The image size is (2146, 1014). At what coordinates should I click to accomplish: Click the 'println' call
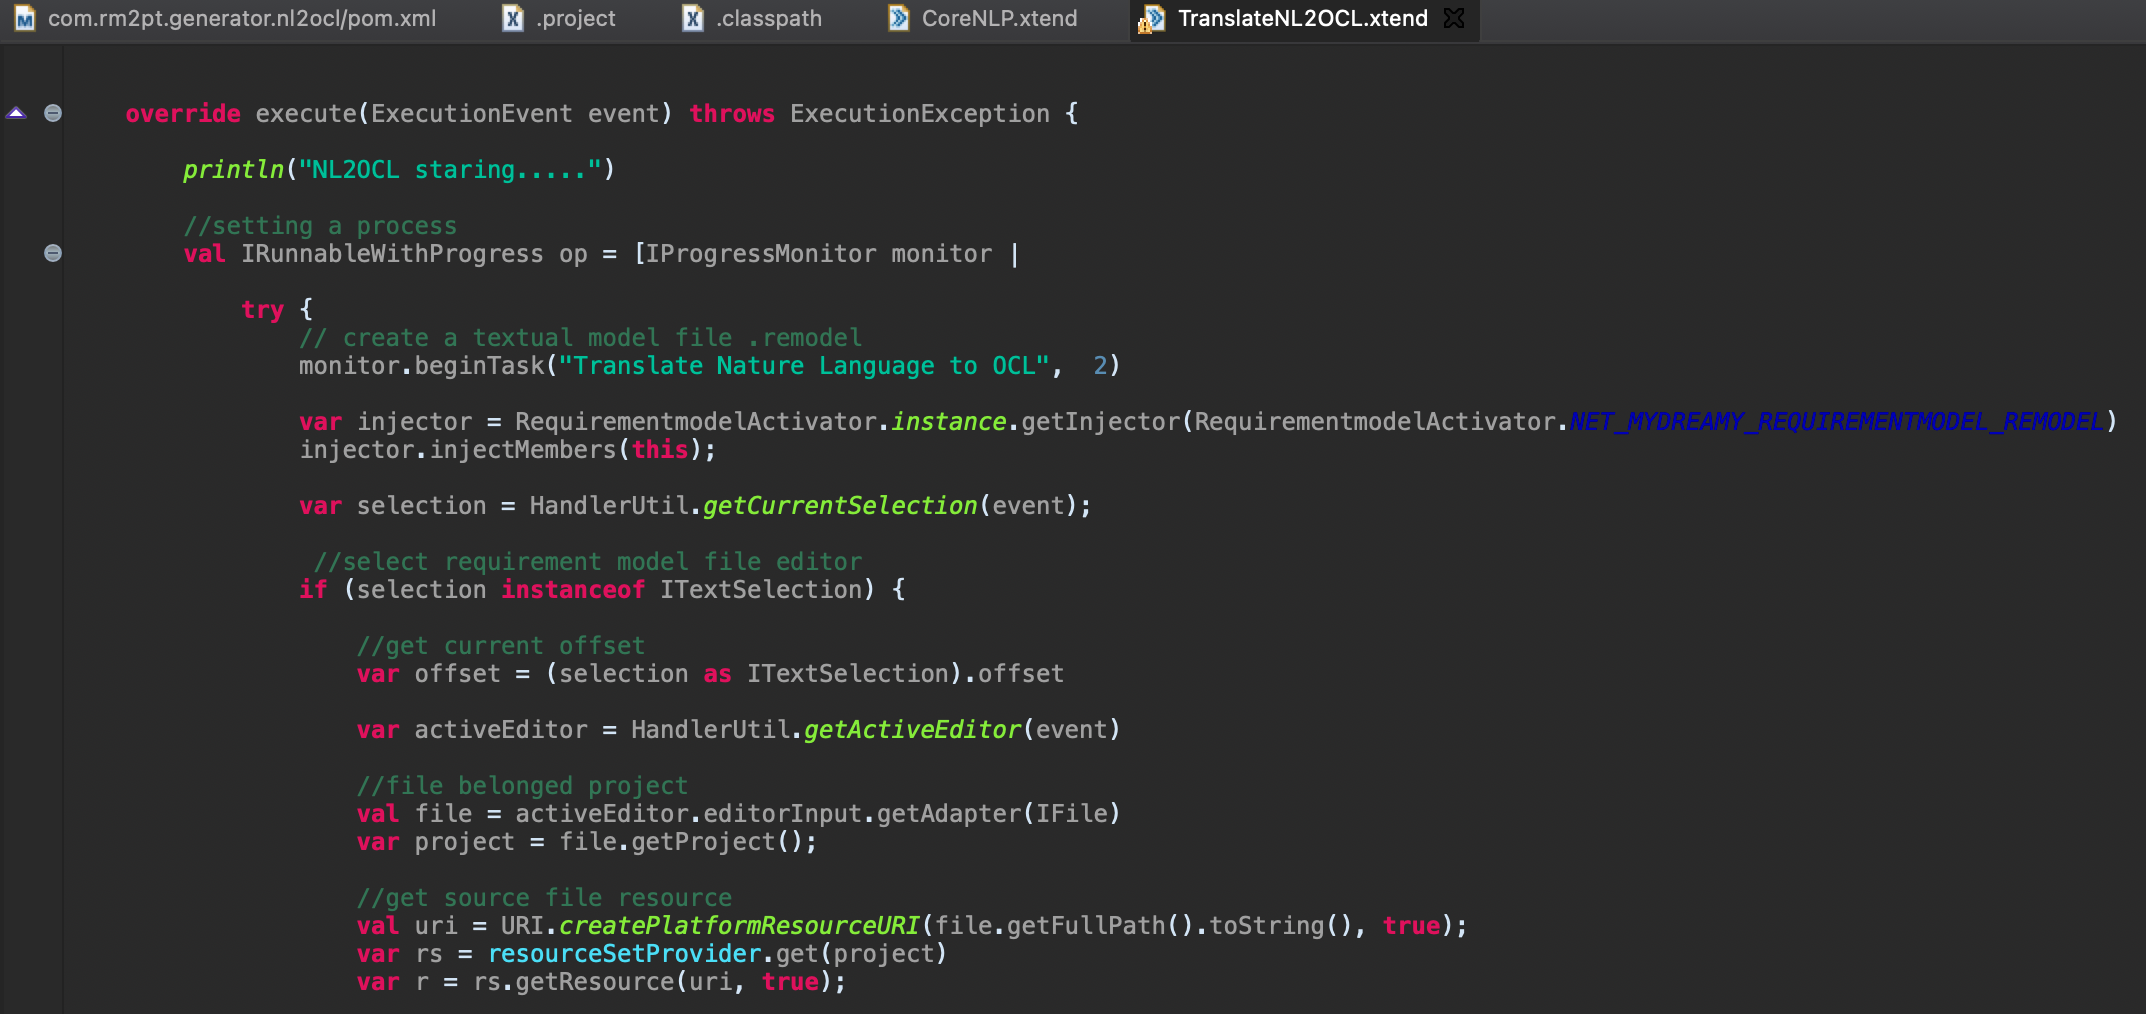234,170
